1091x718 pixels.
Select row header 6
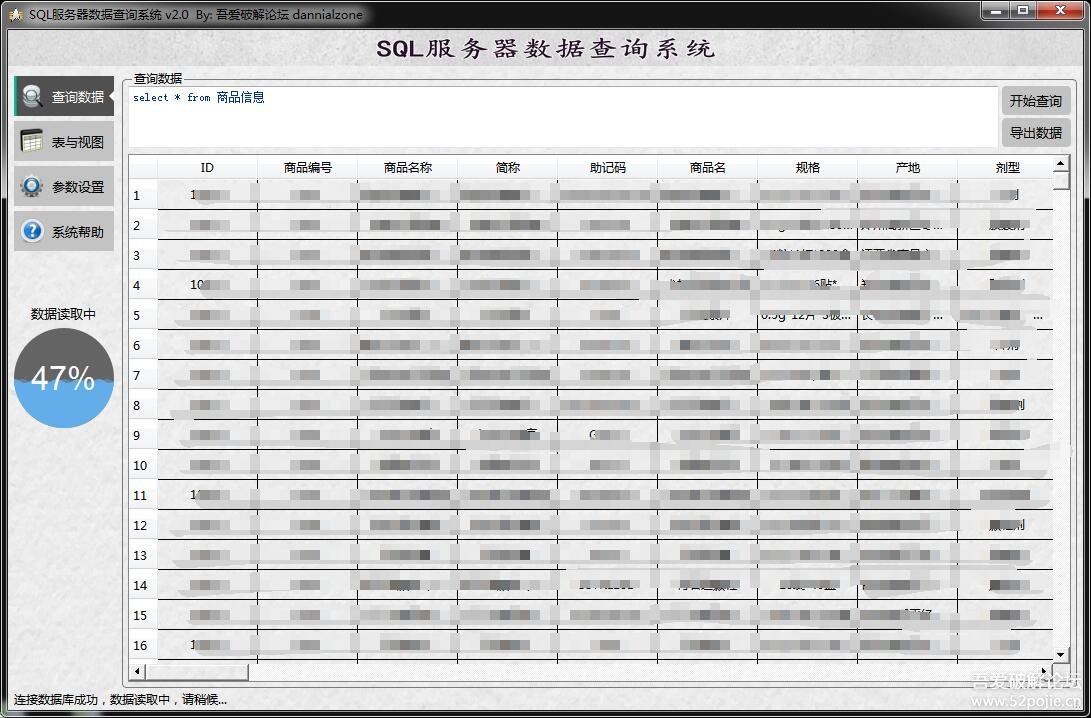pyautogui.click(x=143, y=345)
